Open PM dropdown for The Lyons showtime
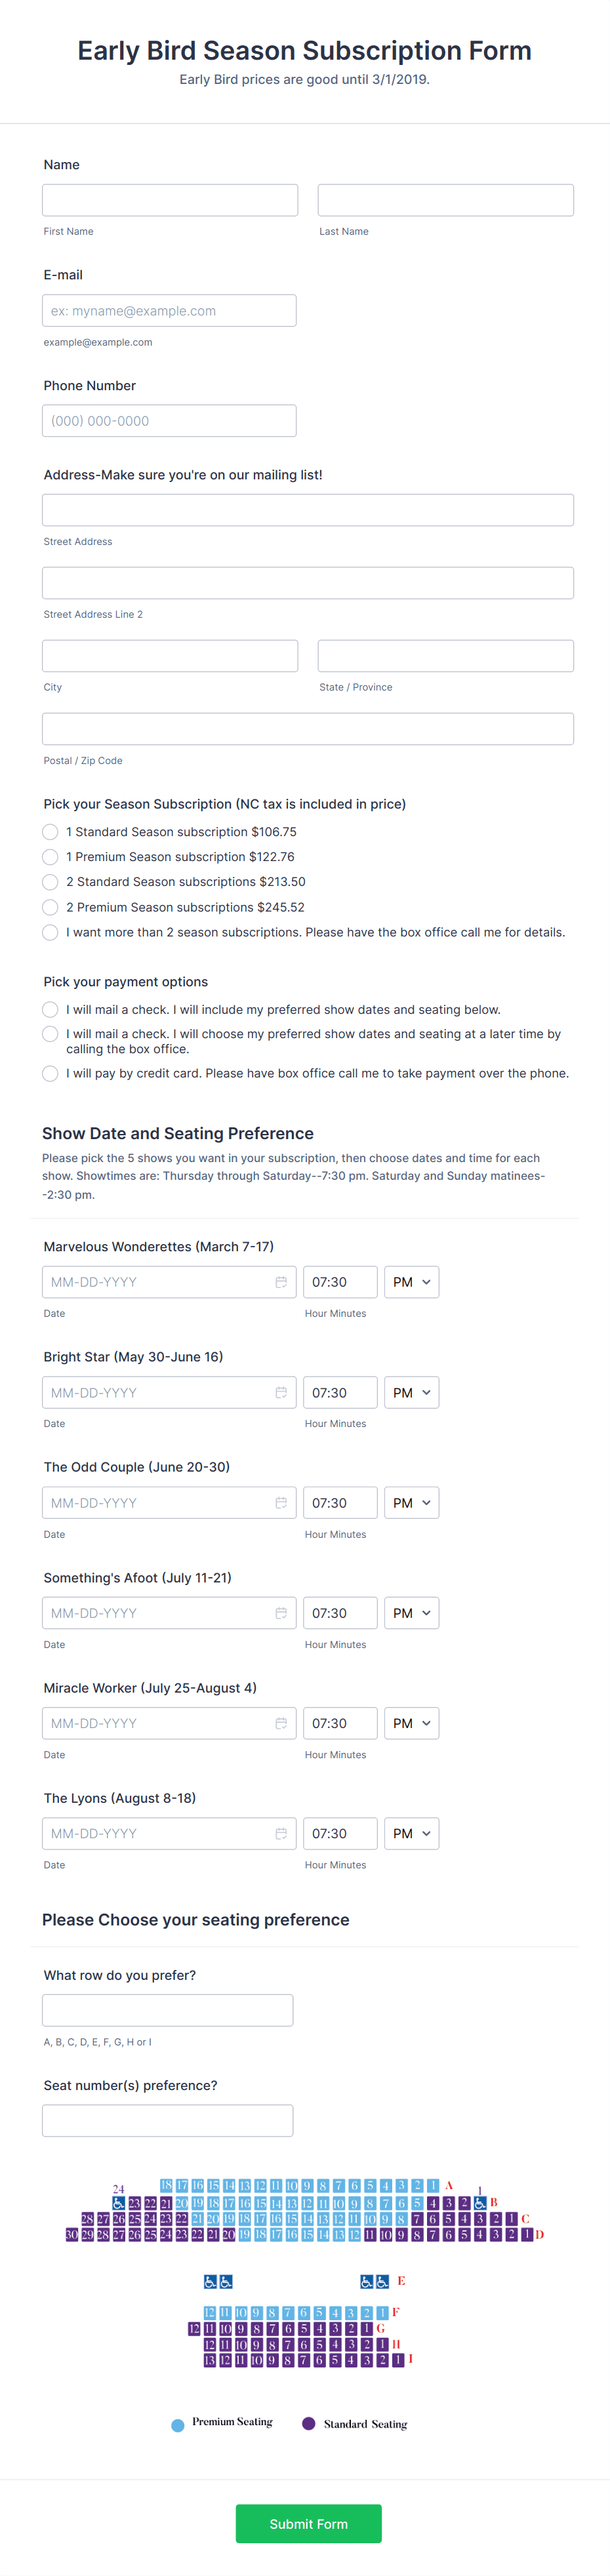 [411, 1833]
